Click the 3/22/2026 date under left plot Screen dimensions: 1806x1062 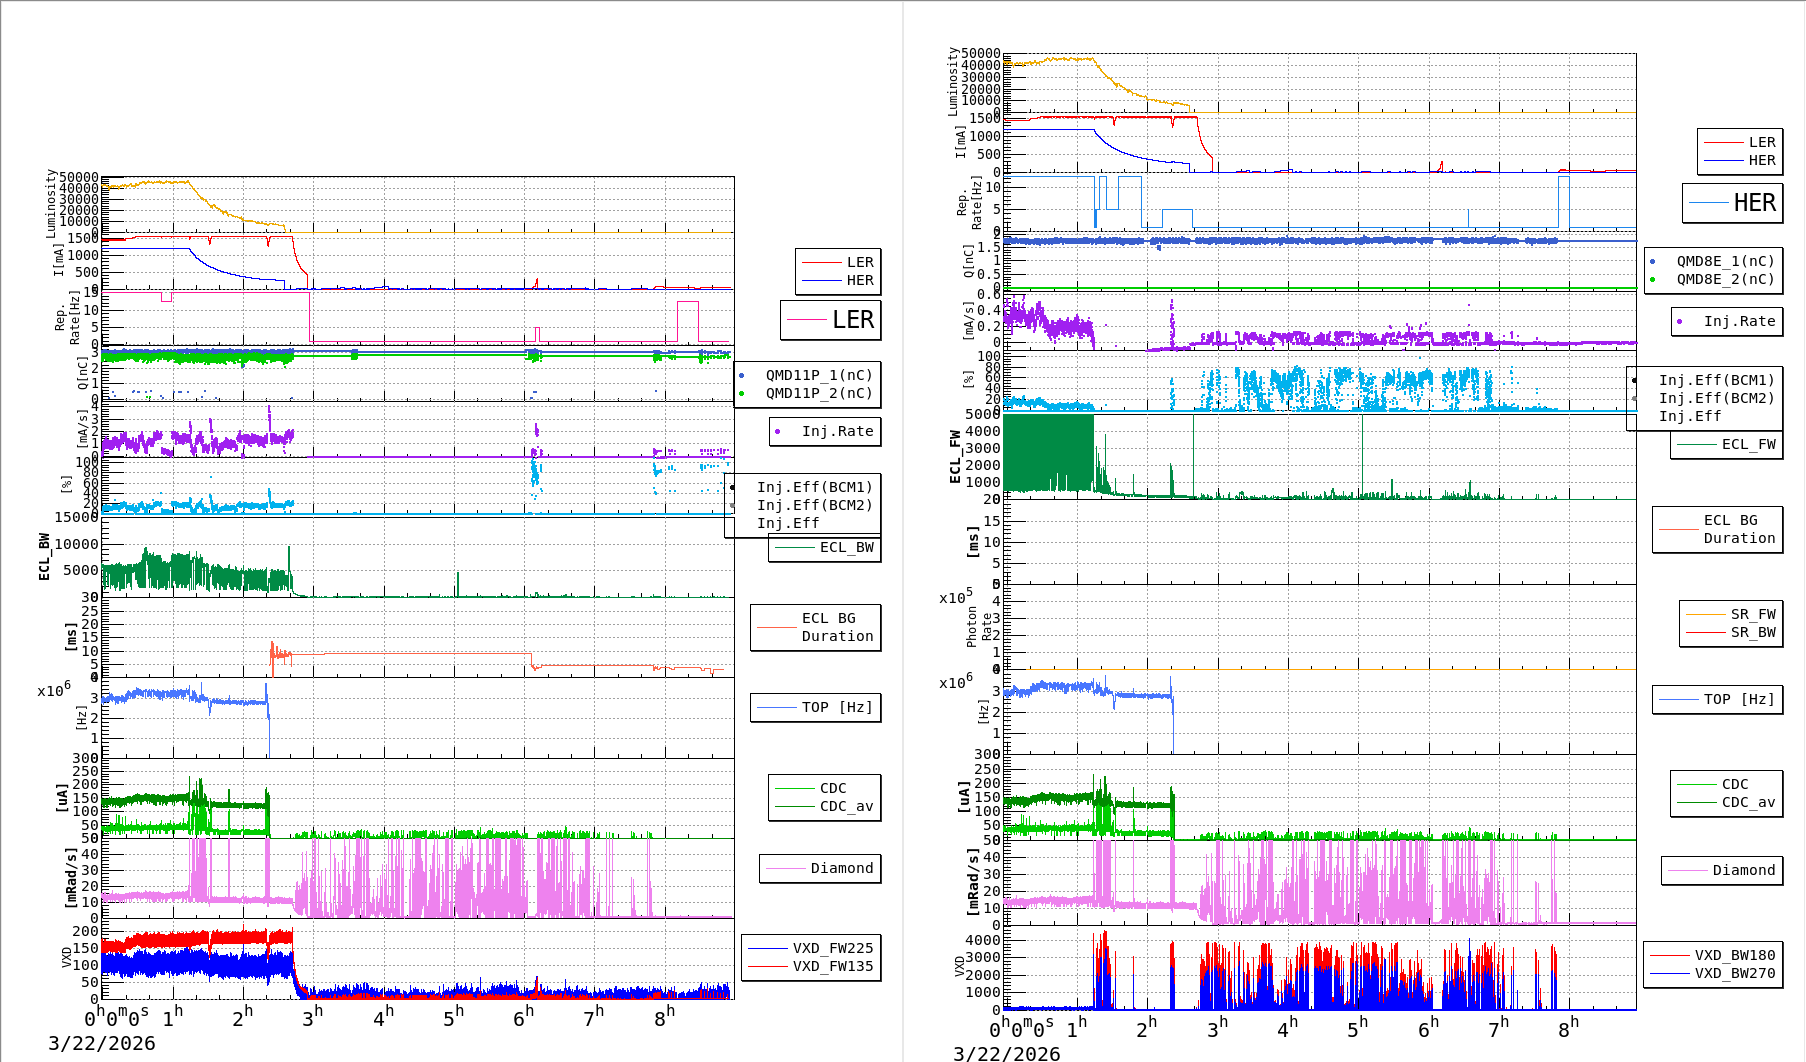(x=102, y=1043)
